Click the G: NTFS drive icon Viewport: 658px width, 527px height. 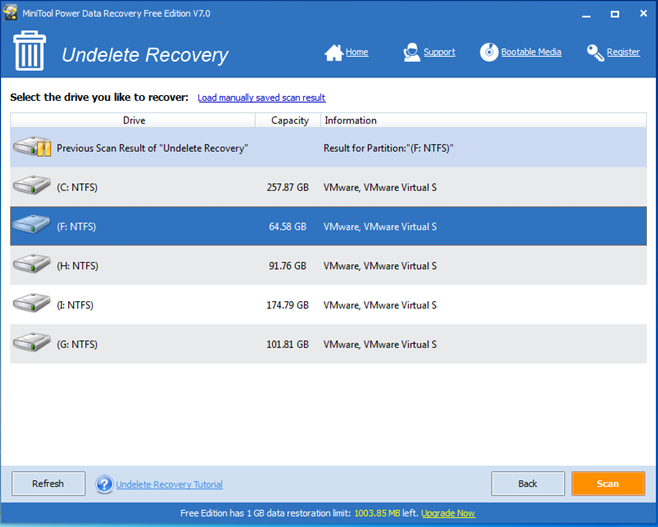pyautogui.click(x=31, y=342)
